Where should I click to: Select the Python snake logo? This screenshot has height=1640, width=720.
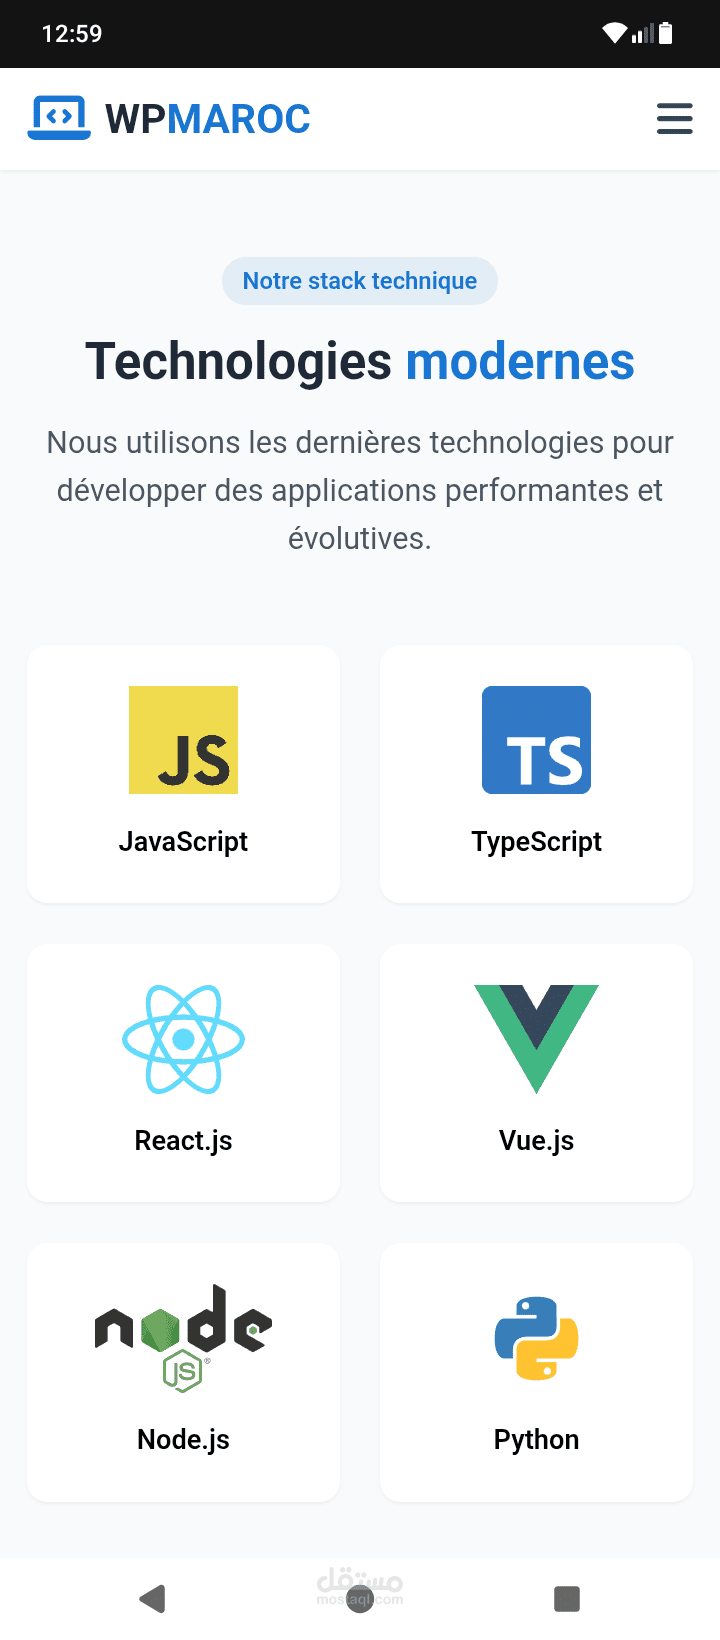[536, 1338]
